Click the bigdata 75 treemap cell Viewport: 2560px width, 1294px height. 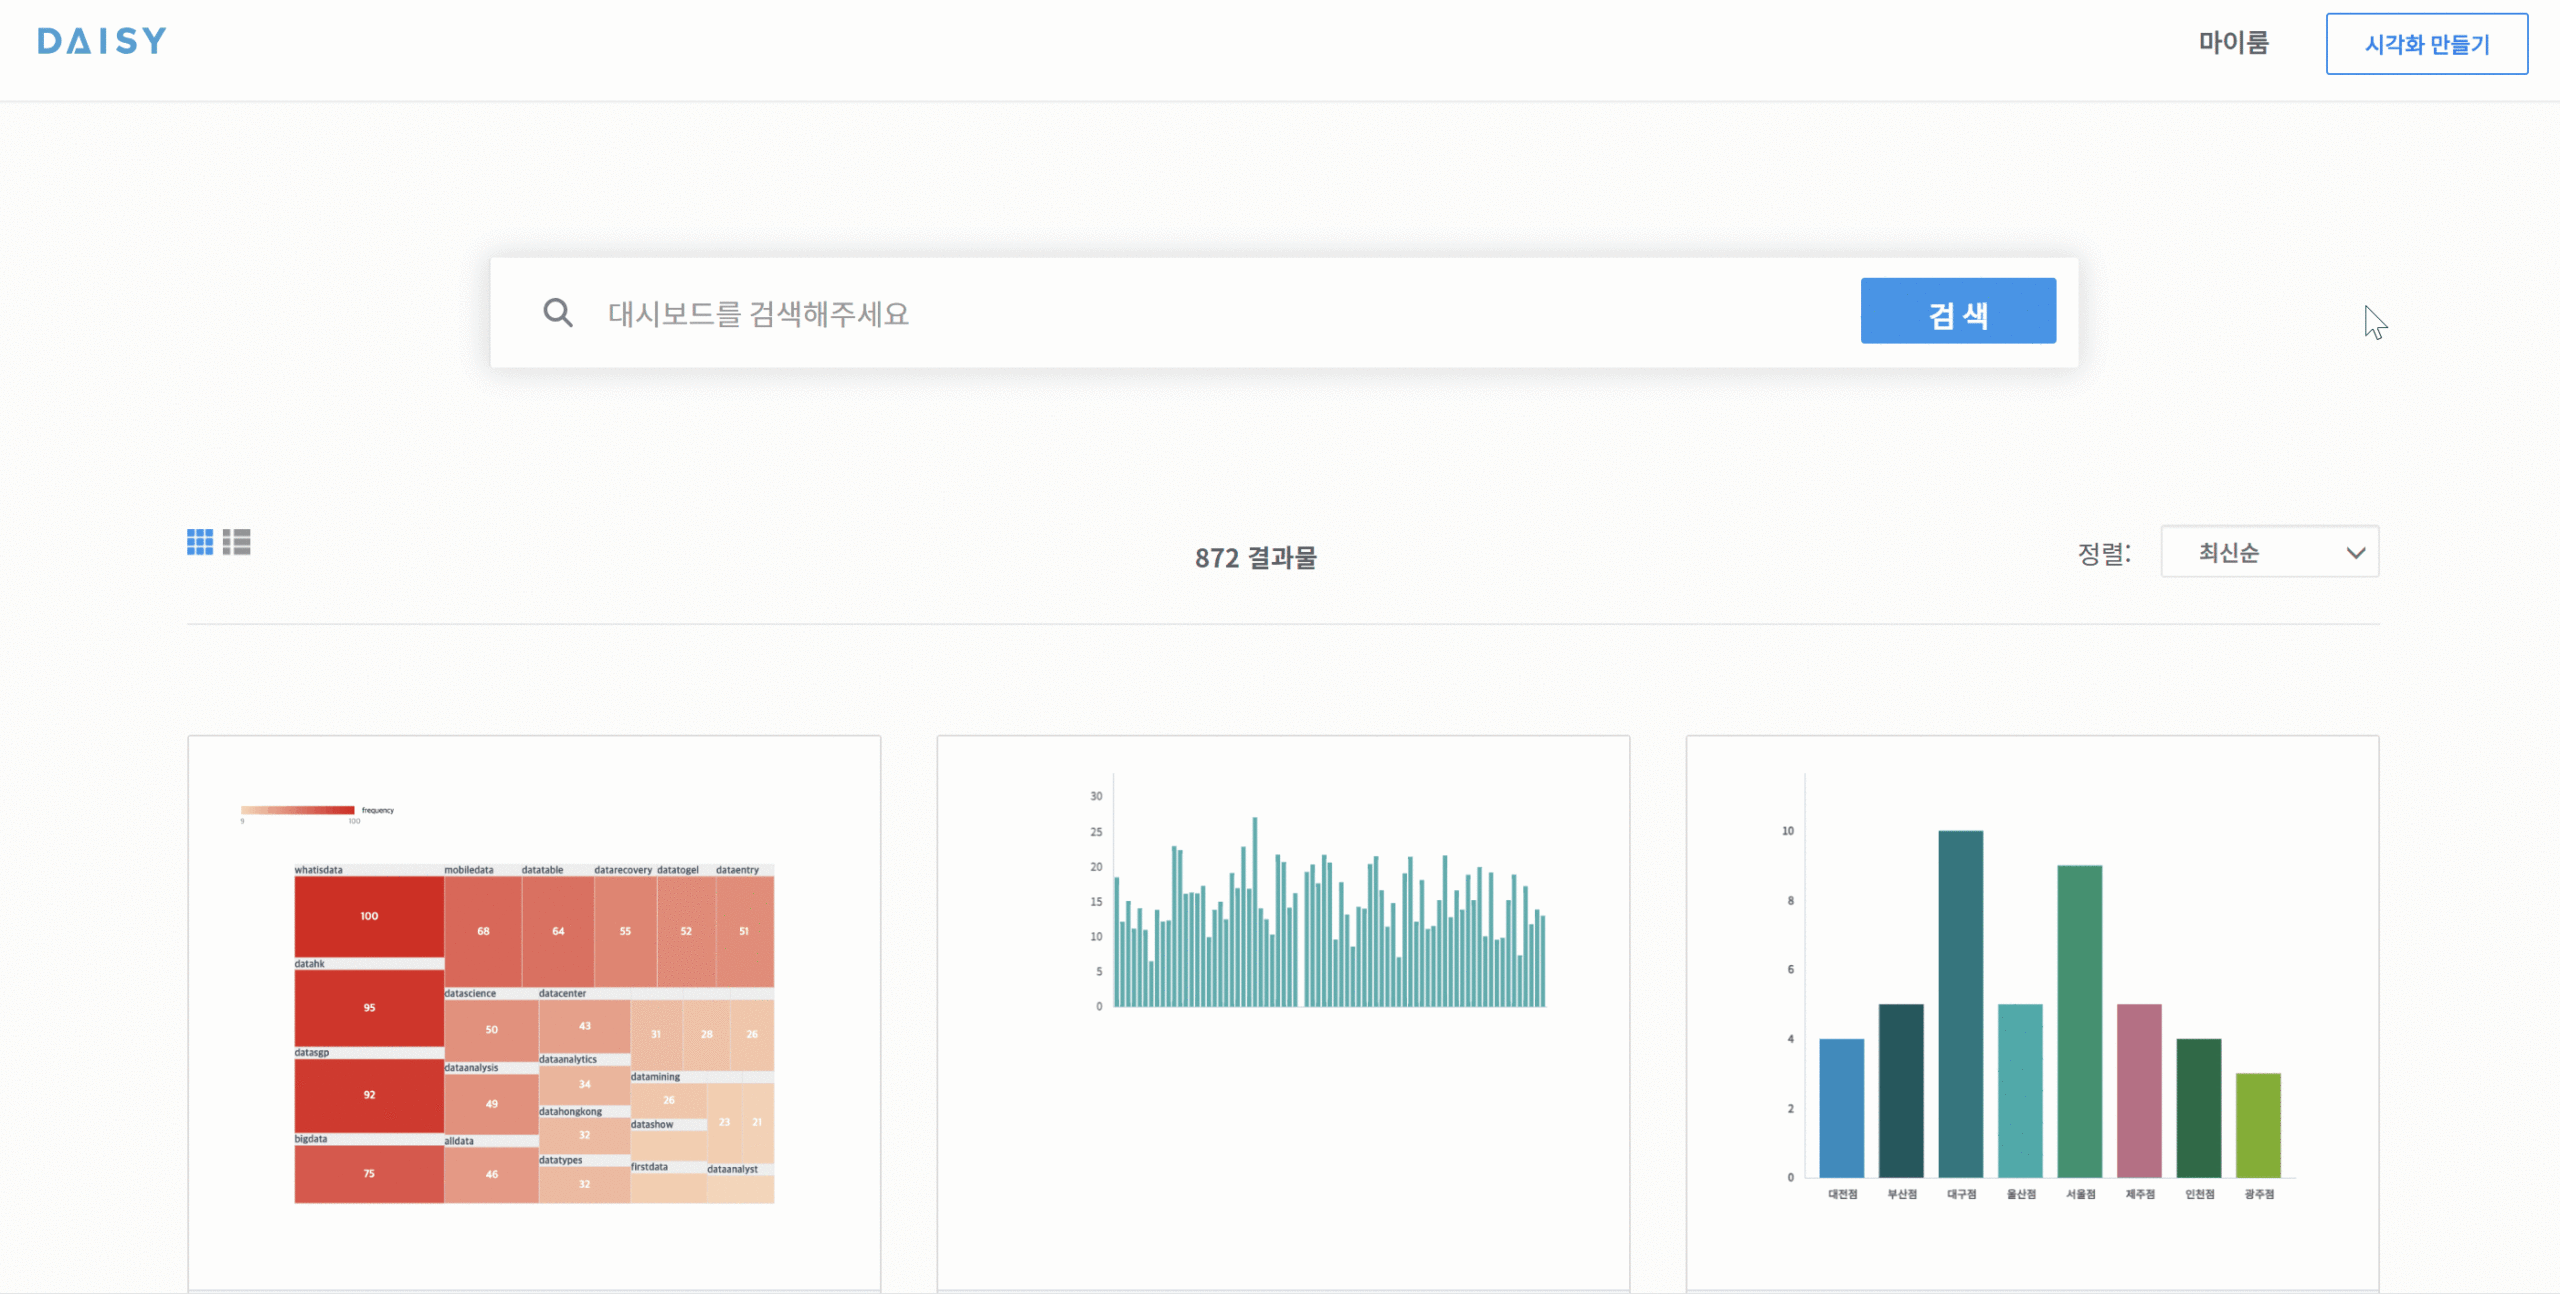point(368,1174)
